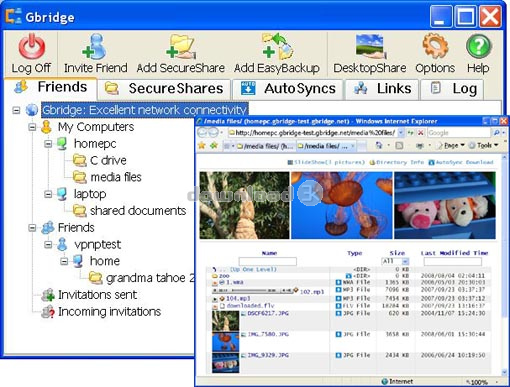Click the Log Off power icon
The height and width of the screenshot is (387, 510).
(32, 46)
